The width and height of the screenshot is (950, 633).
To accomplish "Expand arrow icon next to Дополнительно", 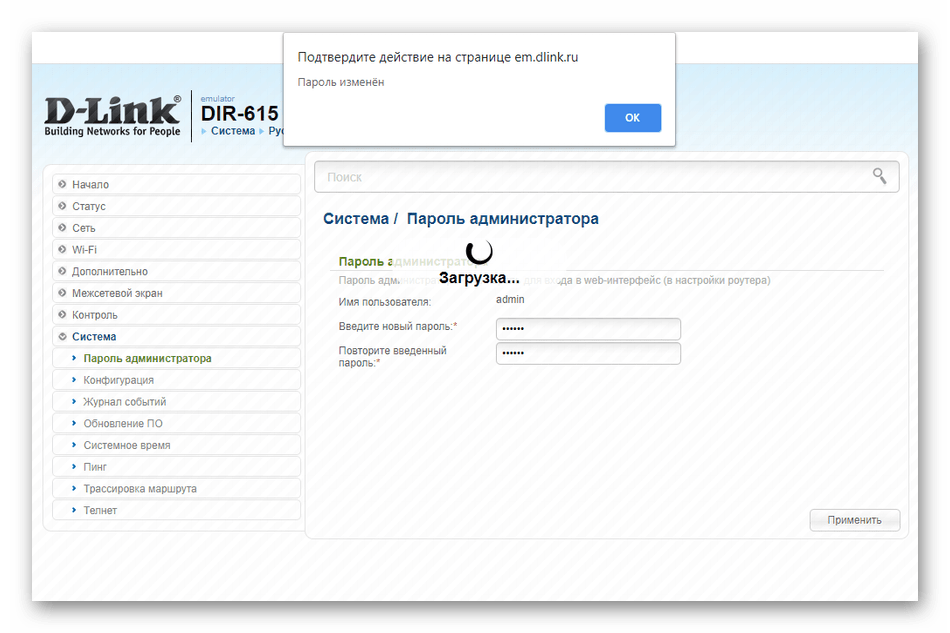I will pos(62,271).
